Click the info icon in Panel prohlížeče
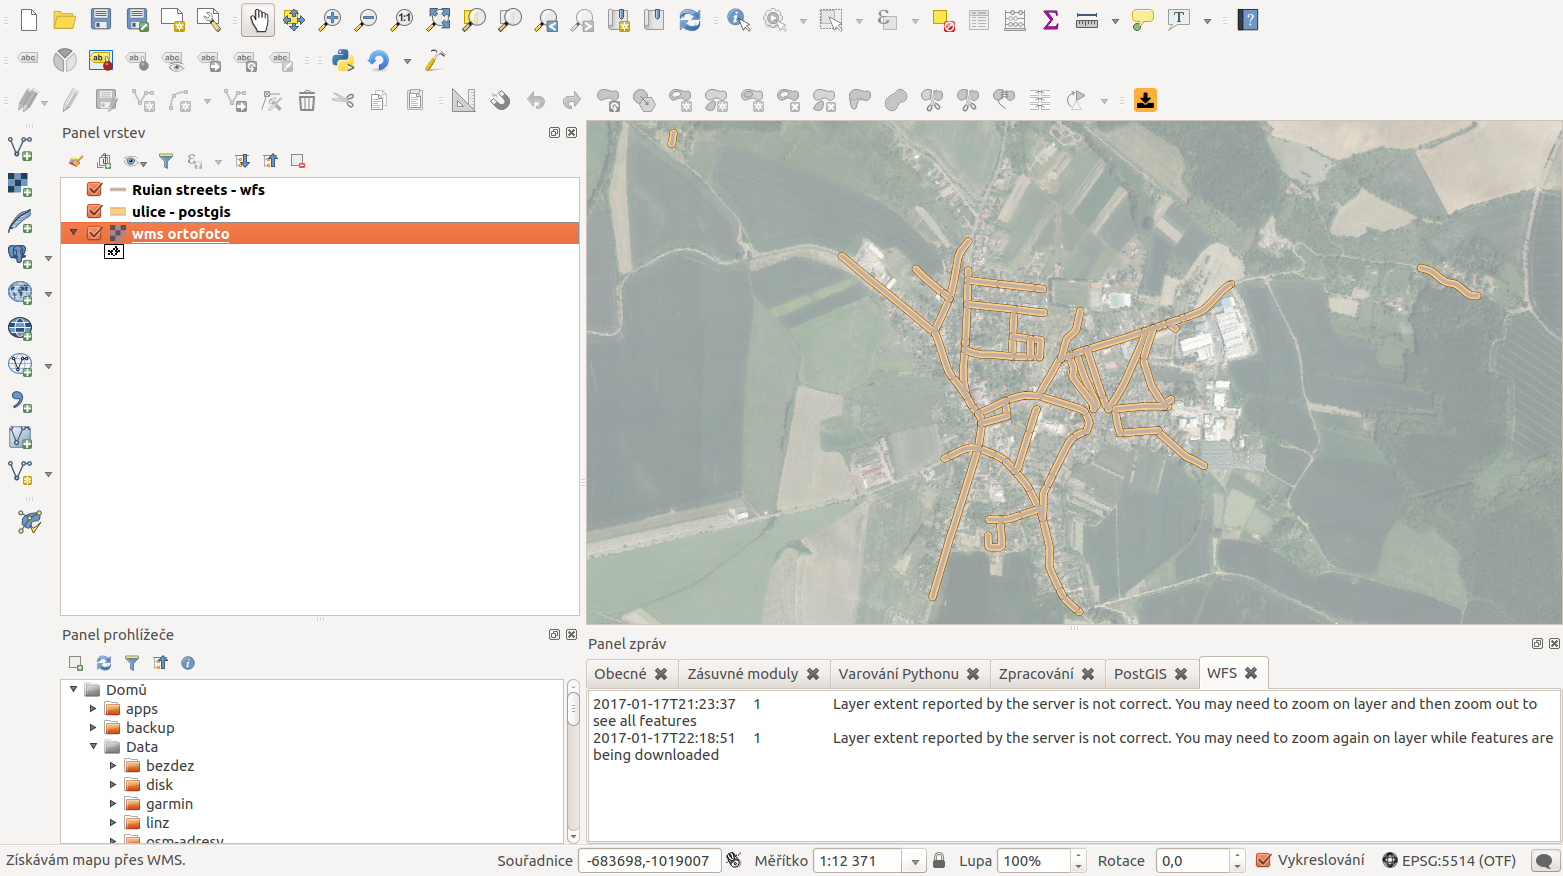 point(188,663)
